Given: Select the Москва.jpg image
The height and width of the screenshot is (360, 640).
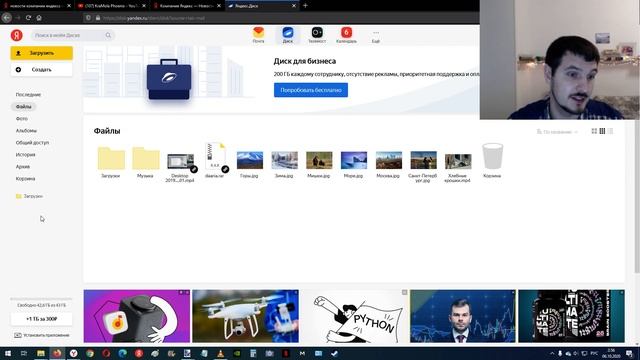Looking at the screenshot, I should [389, 164].
